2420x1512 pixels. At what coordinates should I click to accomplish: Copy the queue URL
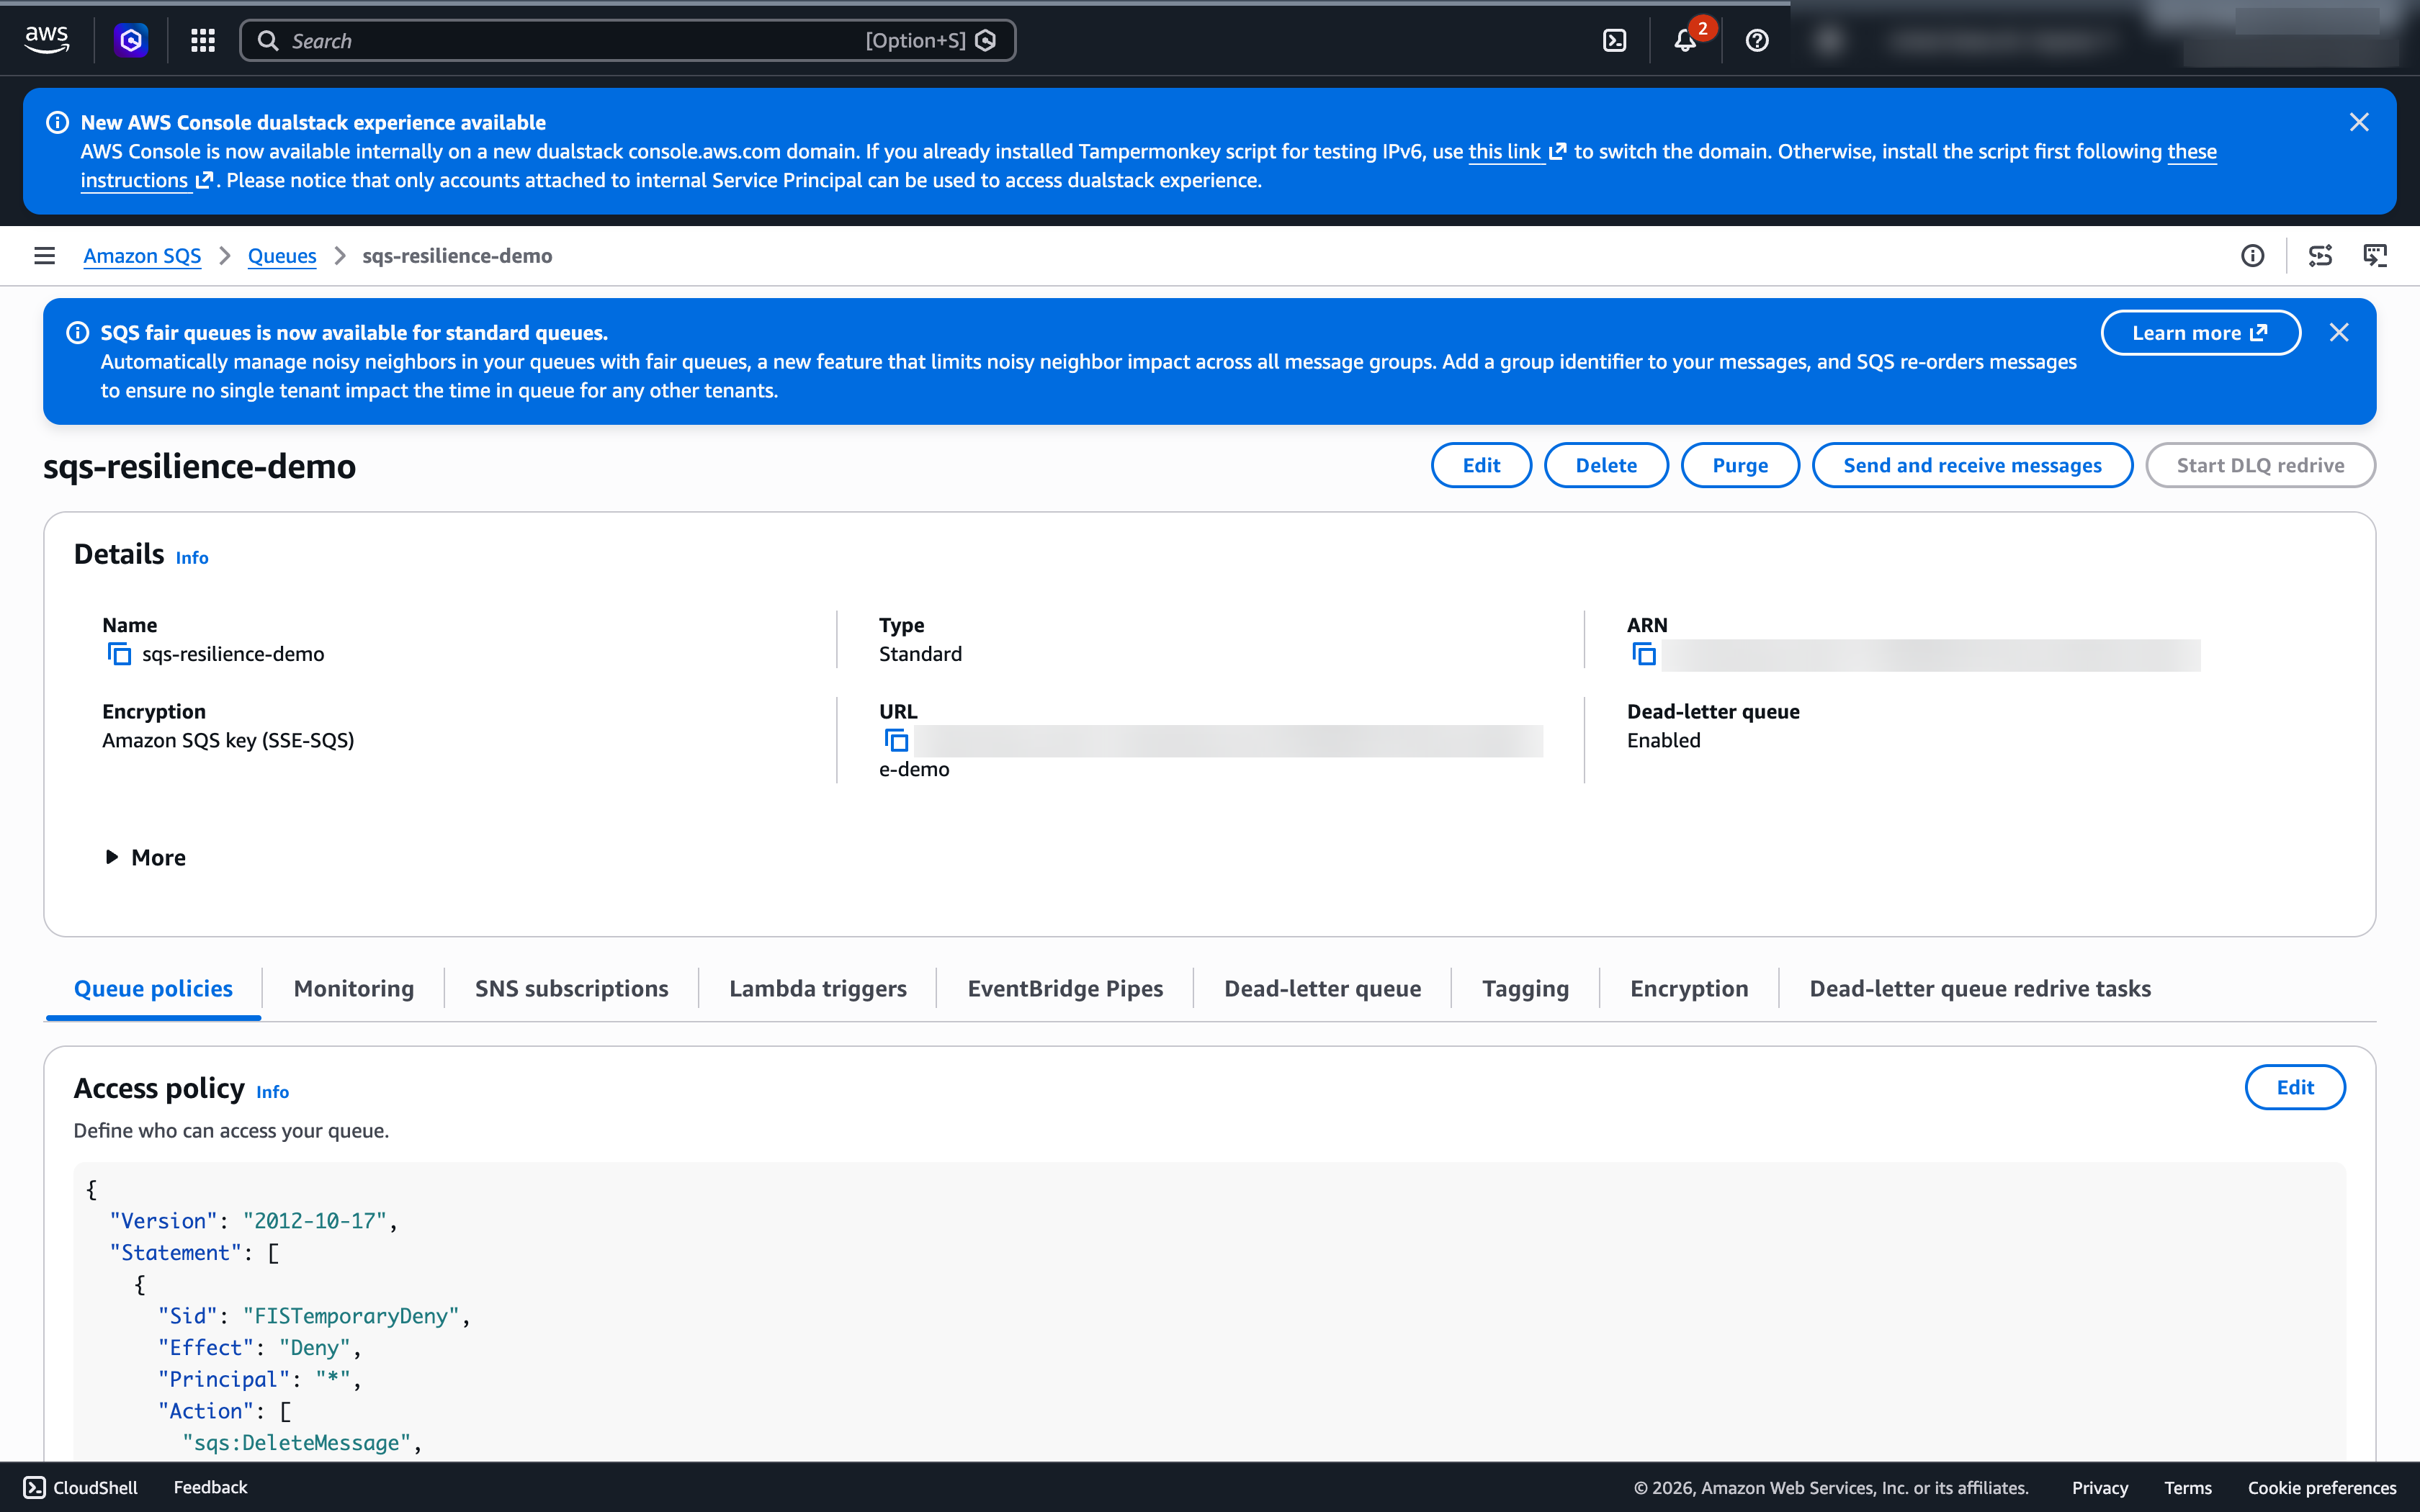point(896,740)
